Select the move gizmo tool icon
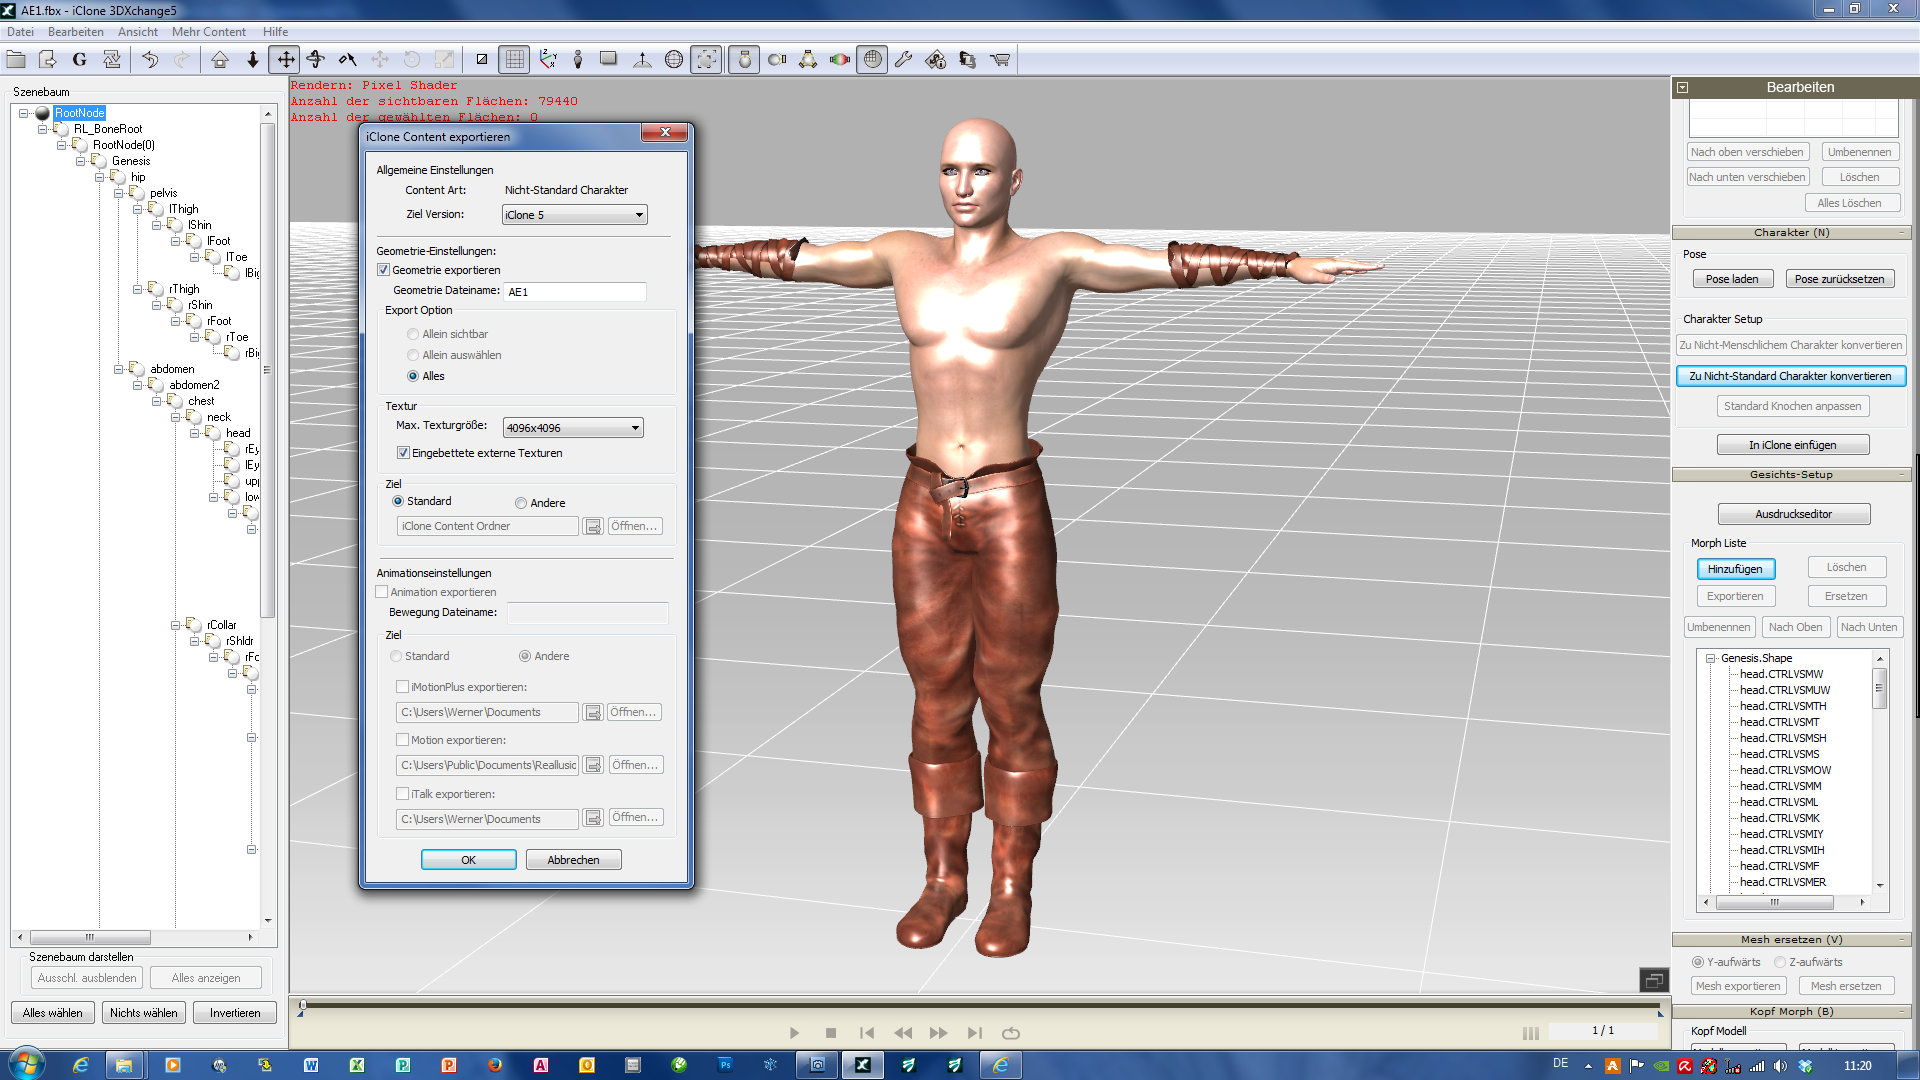 tap(286, 60)
